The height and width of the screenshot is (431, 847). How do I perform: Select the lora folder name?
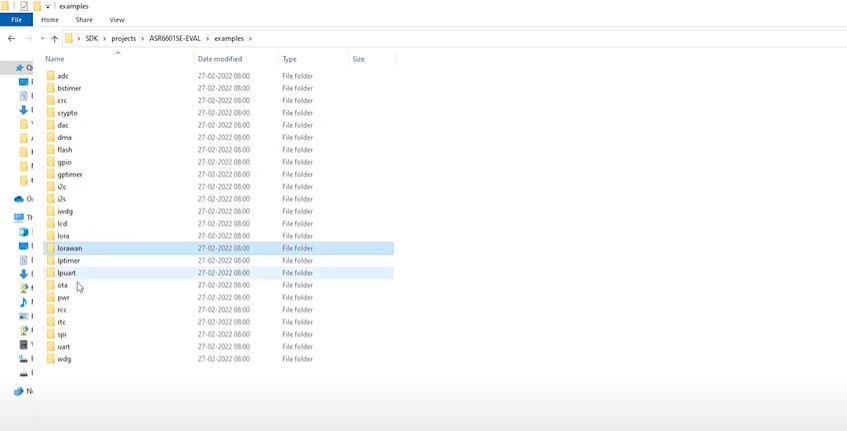(63, 236)
